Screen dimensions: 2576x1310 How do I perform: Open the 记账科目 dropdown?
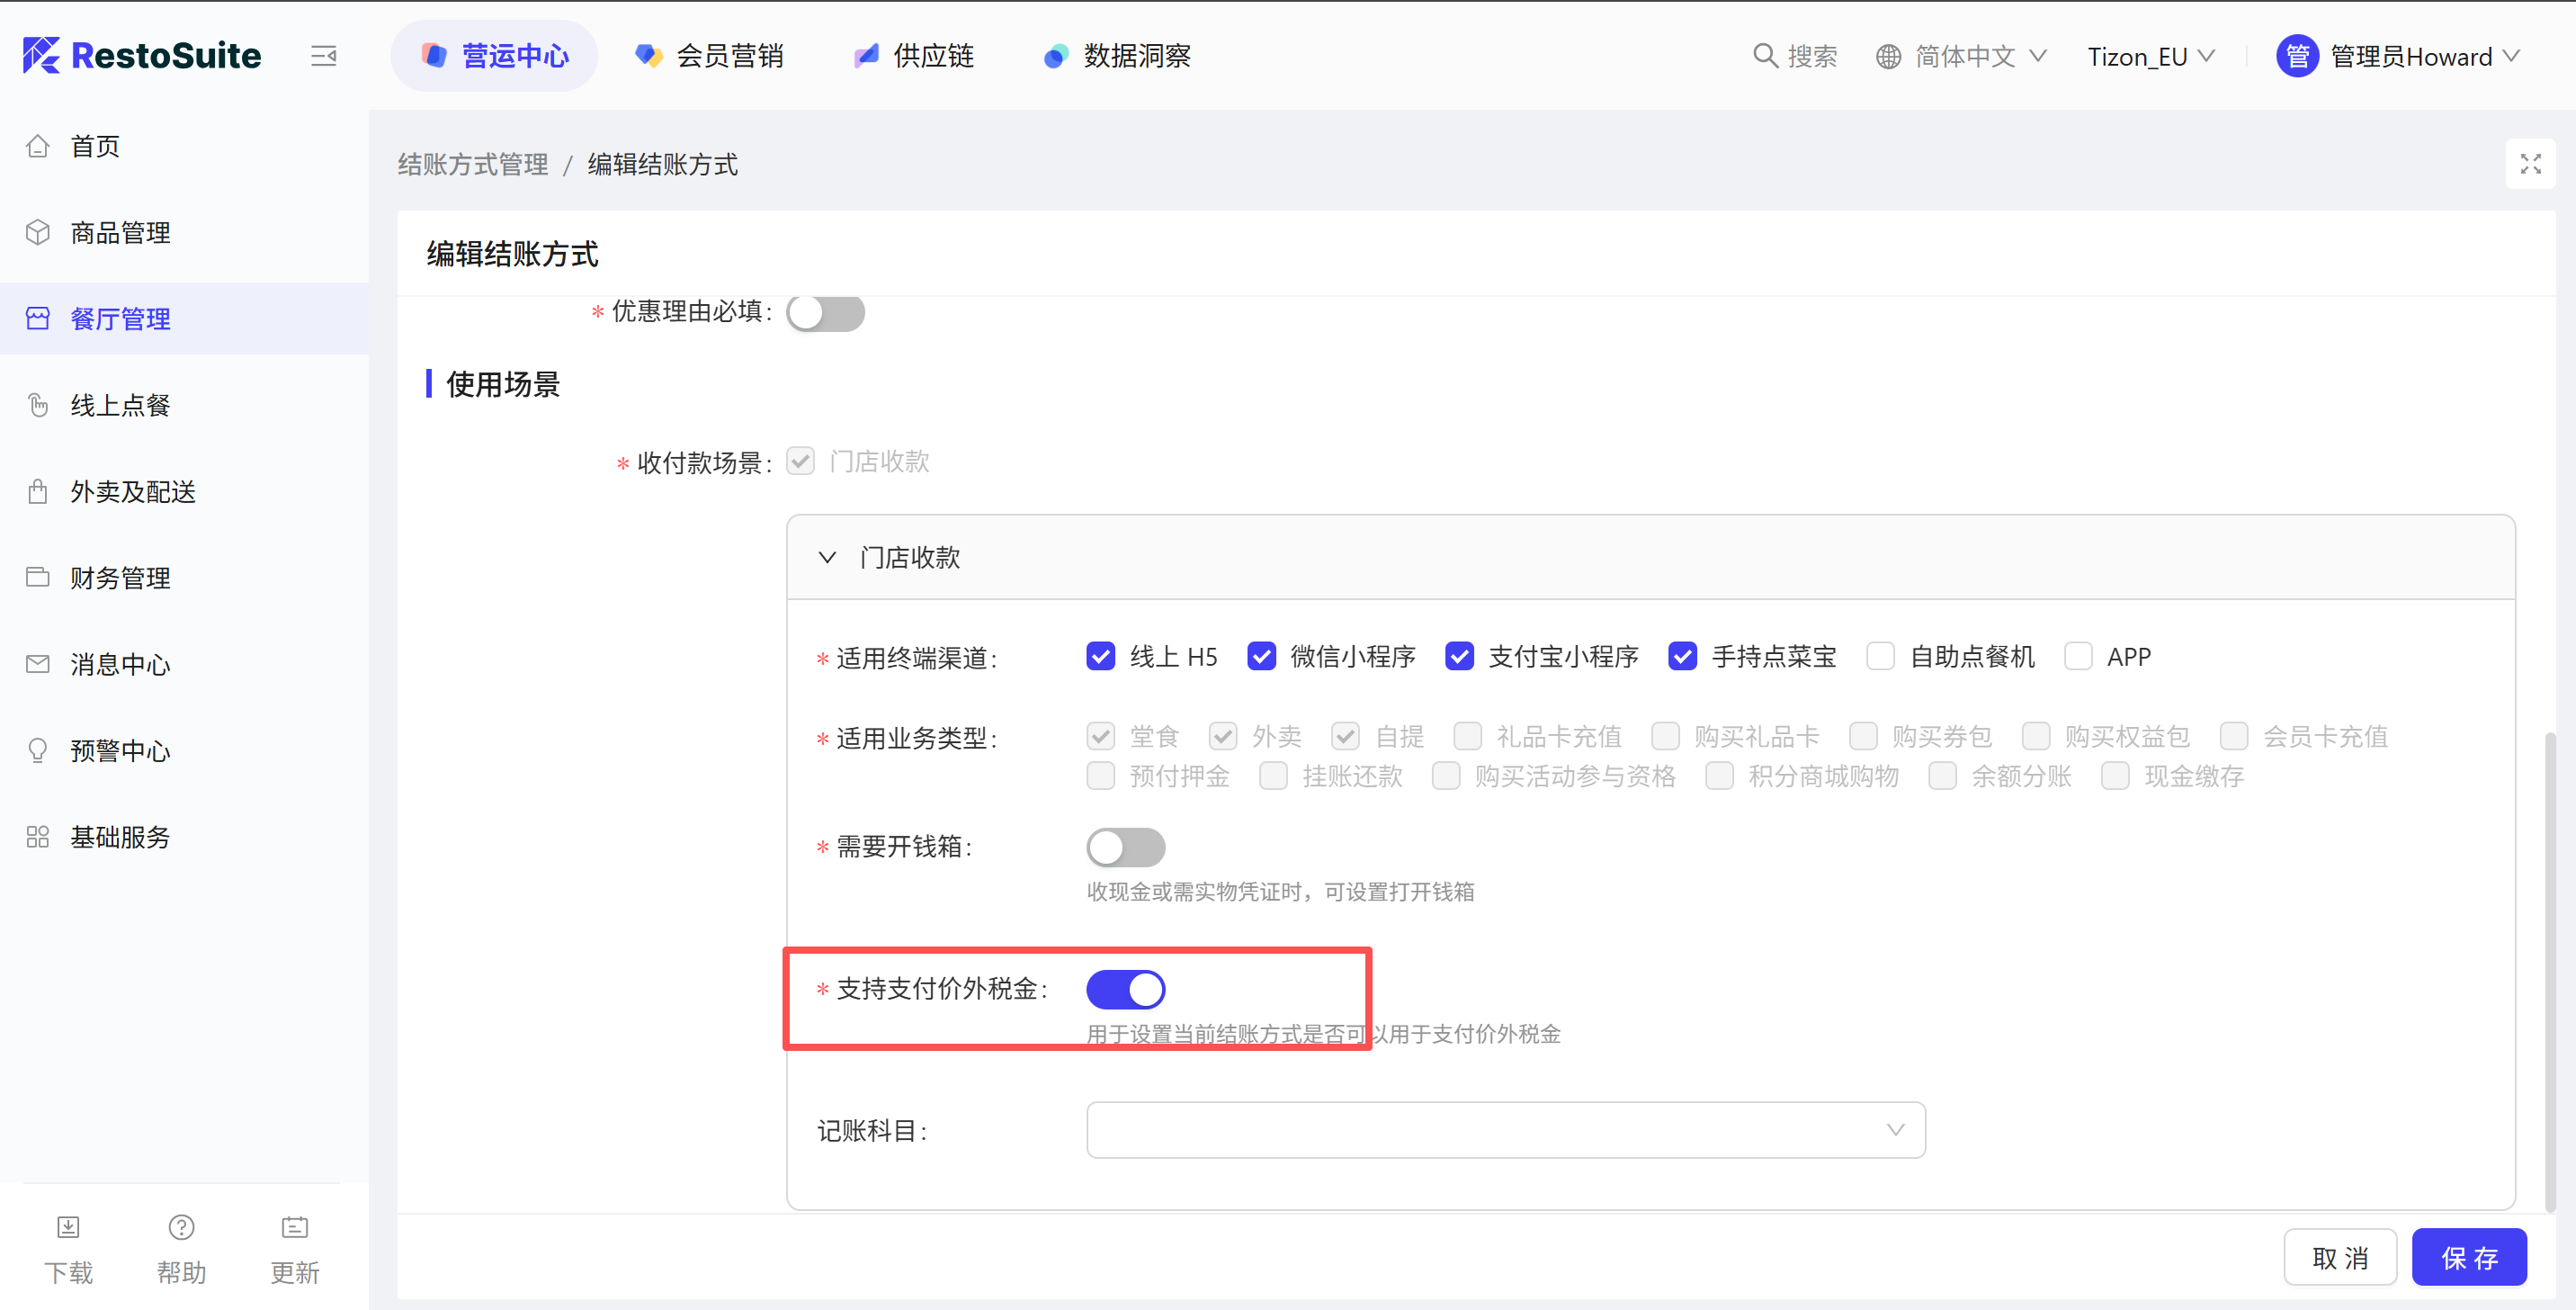pos(1505,1130)
